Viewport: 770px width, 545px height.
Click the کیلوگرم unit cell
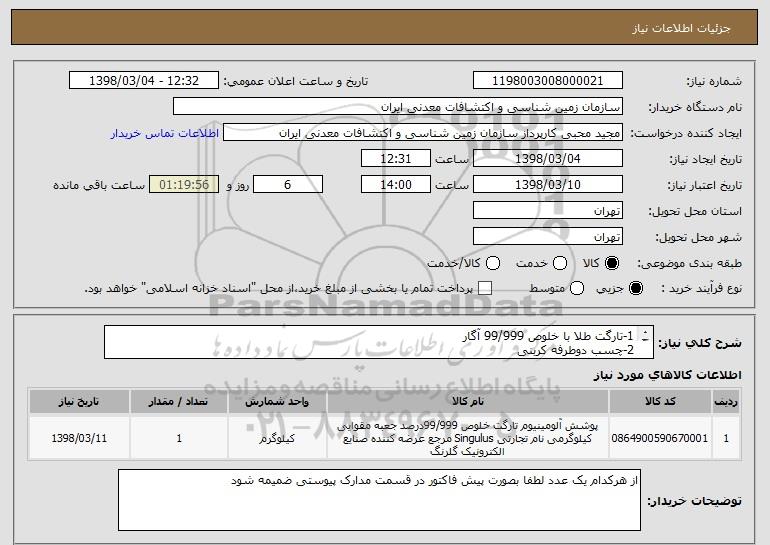[277, 438]
